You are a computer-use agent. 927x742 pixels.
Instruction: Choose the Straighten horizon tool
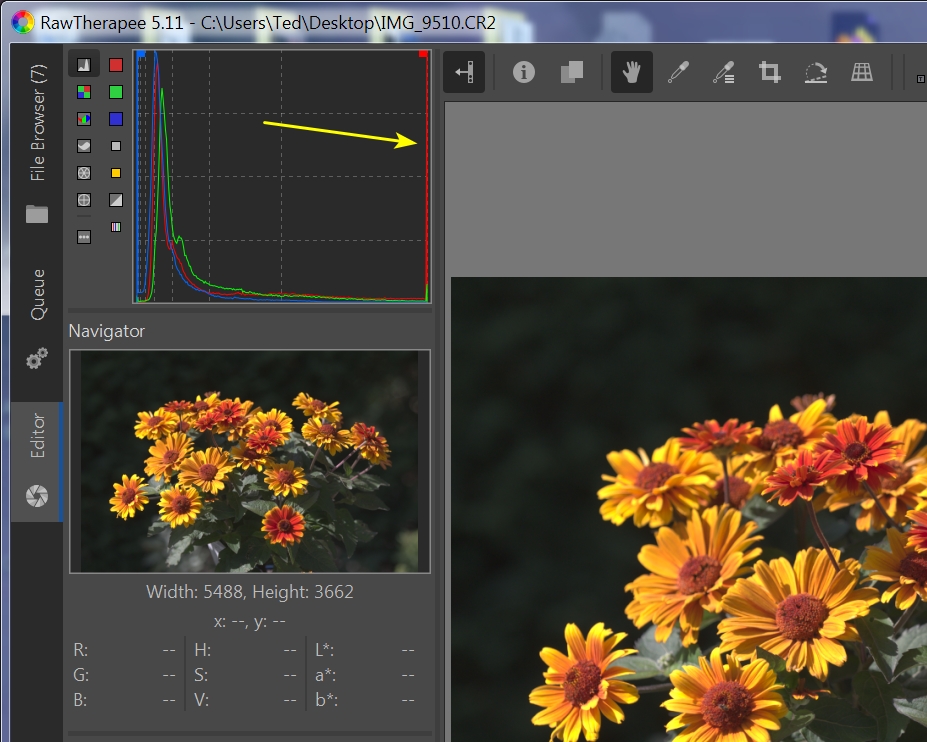click(816, 72)
